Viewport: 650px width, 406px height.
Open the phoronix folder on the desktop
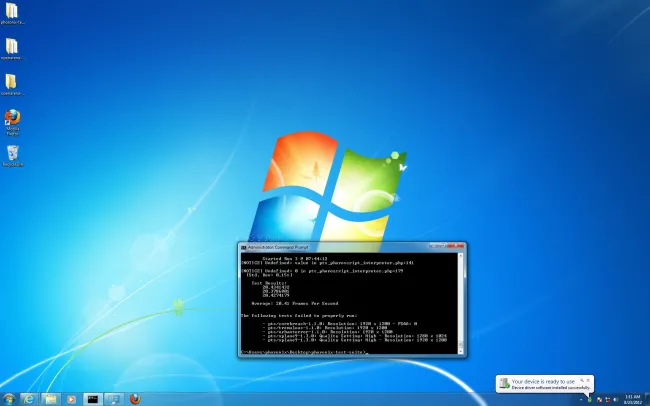click(12, 13)
